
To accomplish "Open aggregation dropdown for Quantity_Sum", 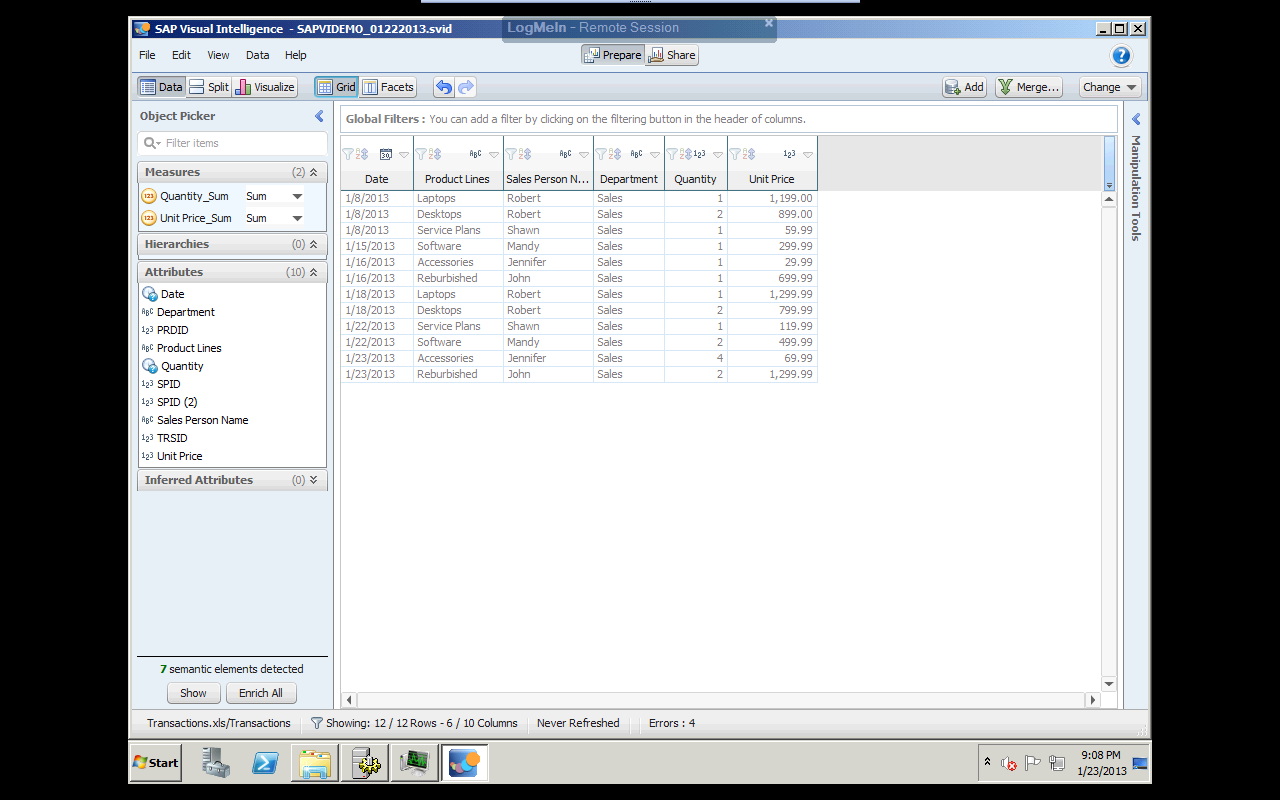I will coord(297,196).
